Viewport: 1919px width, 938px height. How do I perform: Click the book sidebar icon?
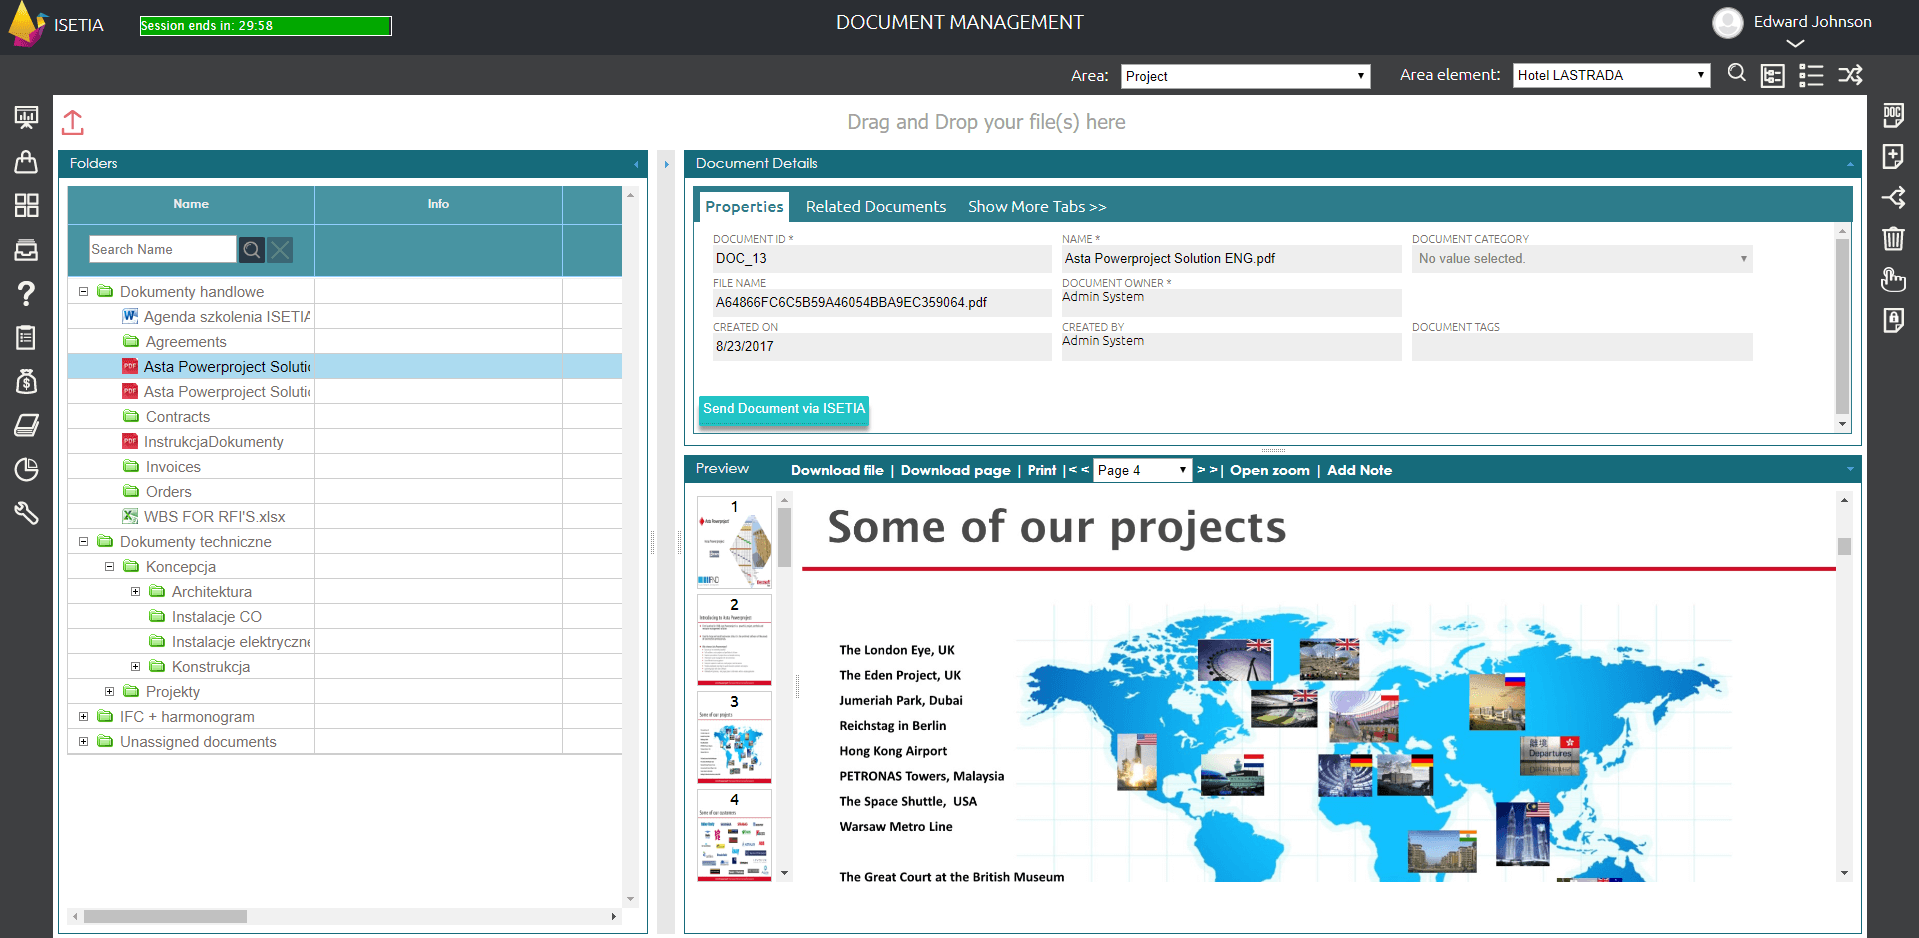[26, 425]
